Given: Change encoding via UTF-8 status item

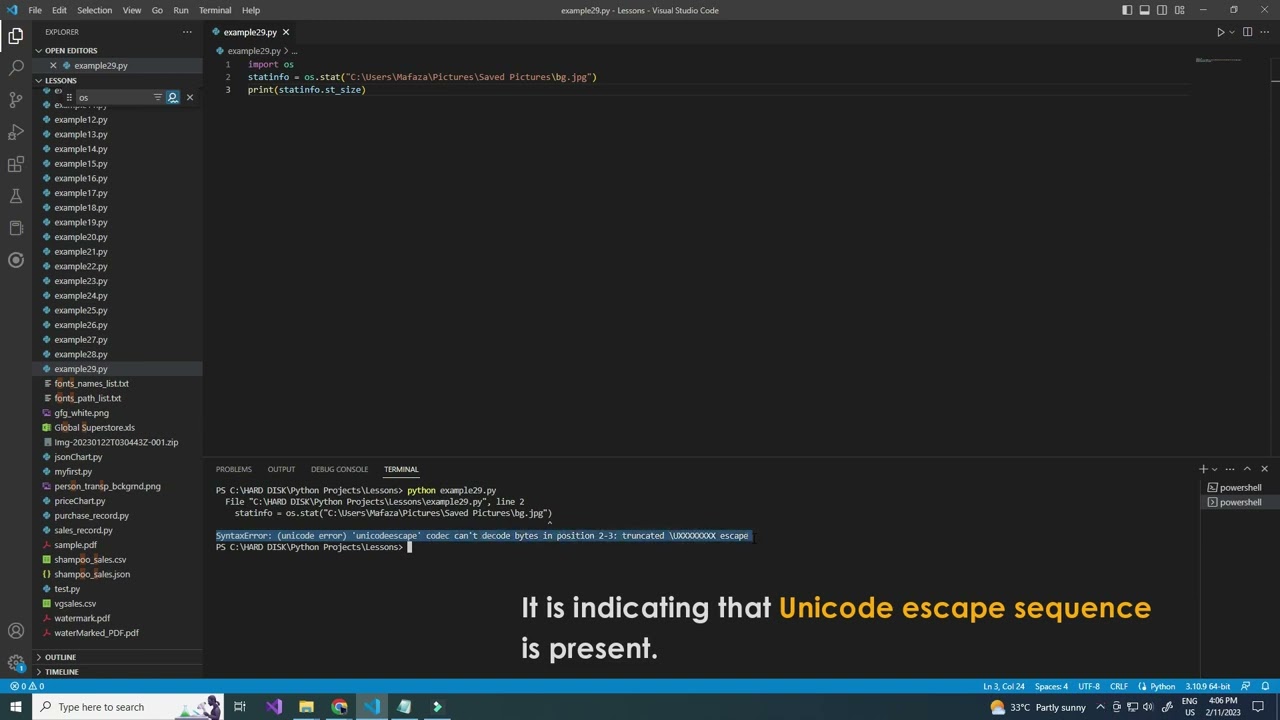Looking at the screenshot, I should 1089,687.
